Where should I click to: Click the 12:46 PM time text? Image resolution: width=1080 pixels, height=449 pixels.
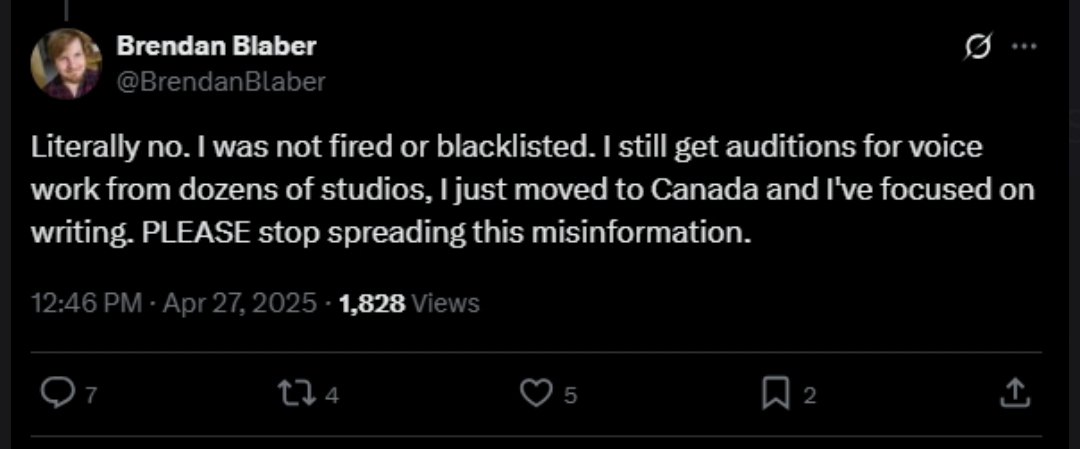(85, 303)
